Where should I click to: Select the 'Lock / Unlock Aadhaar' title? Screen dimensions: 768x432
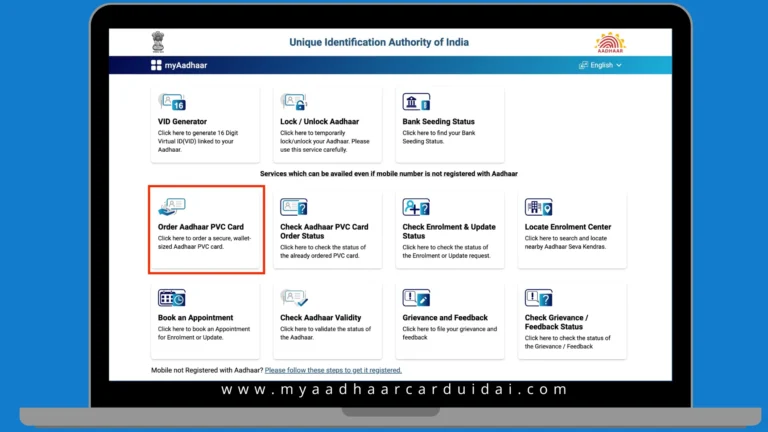[x=319, y=121]
